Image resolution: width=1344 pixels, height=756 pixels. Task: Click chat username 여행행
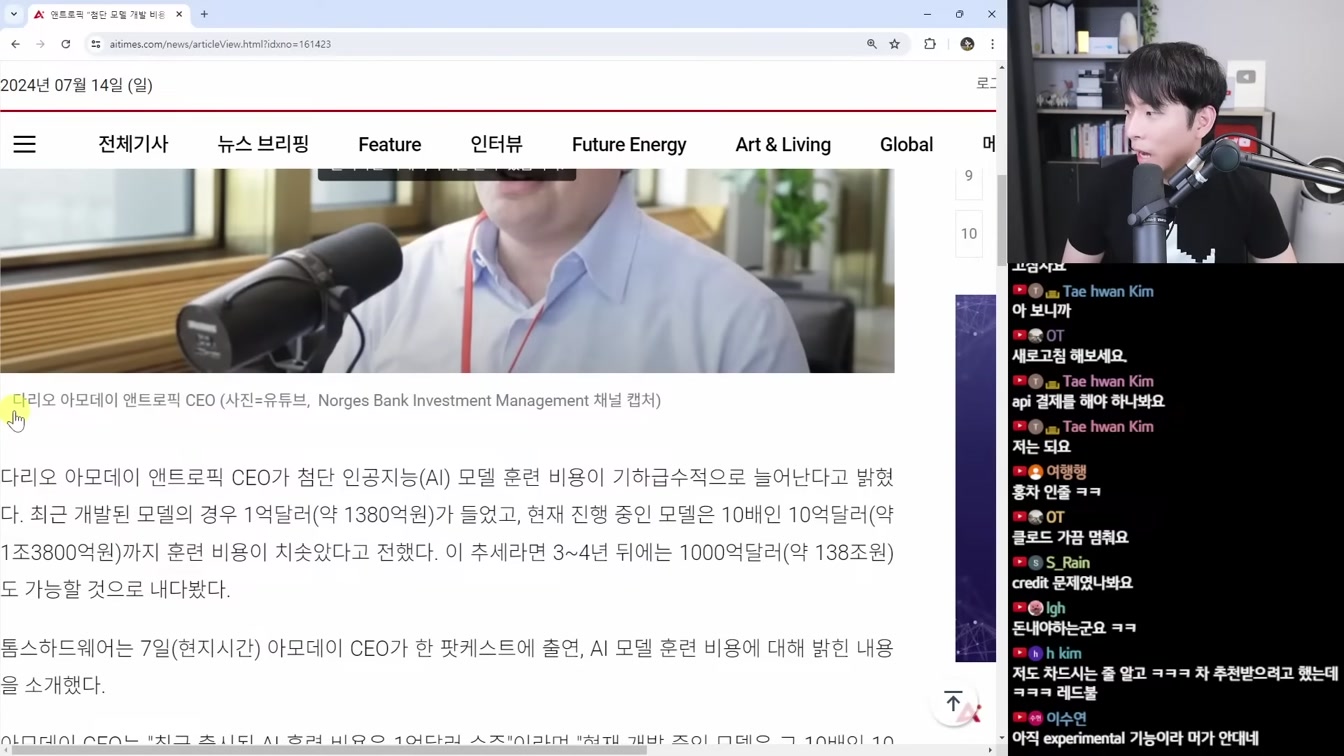coord(1066,472)
